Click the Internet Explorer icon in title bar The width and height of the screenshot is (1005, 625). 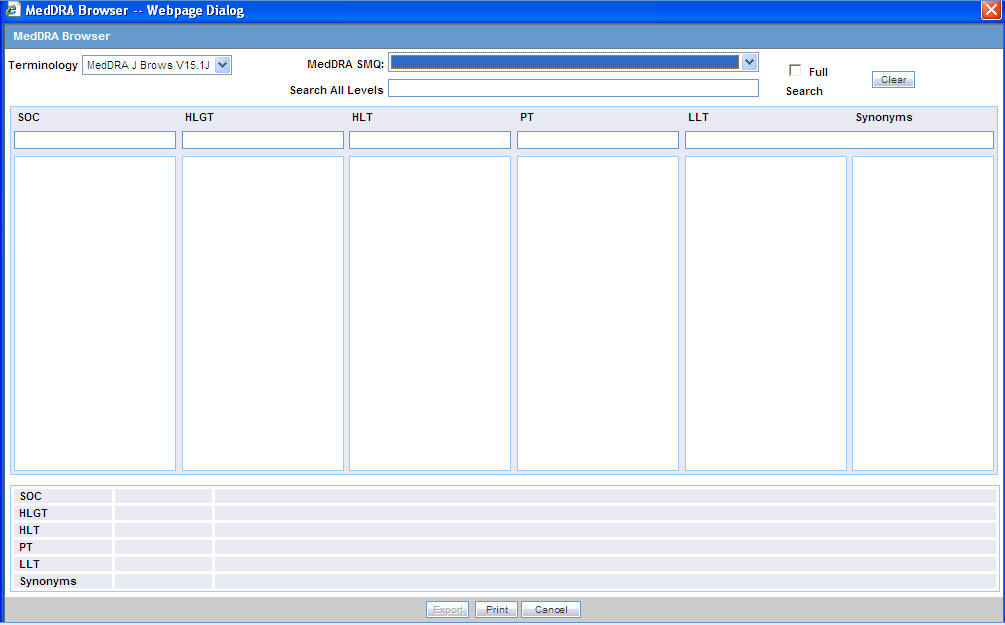tap(12, 10)
